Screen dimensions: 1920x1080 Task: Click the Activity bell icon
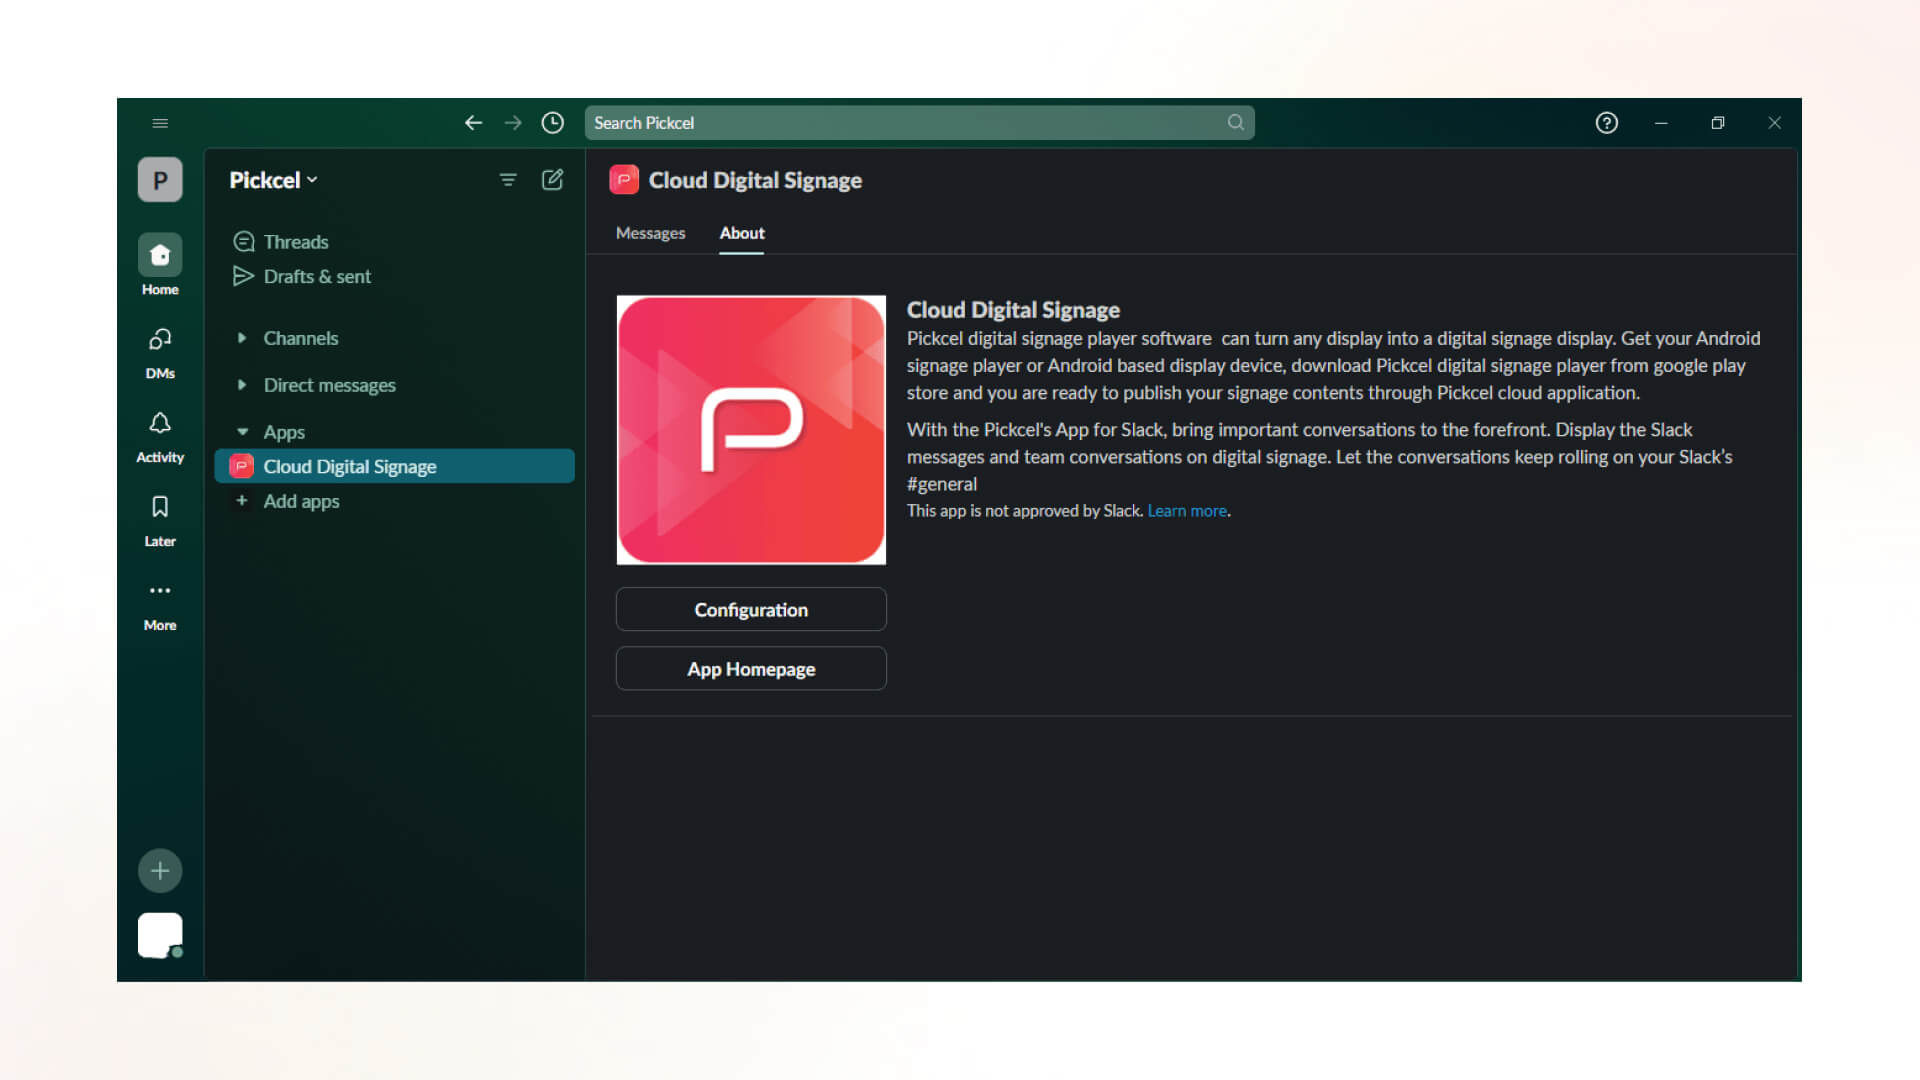click(160, 423)
